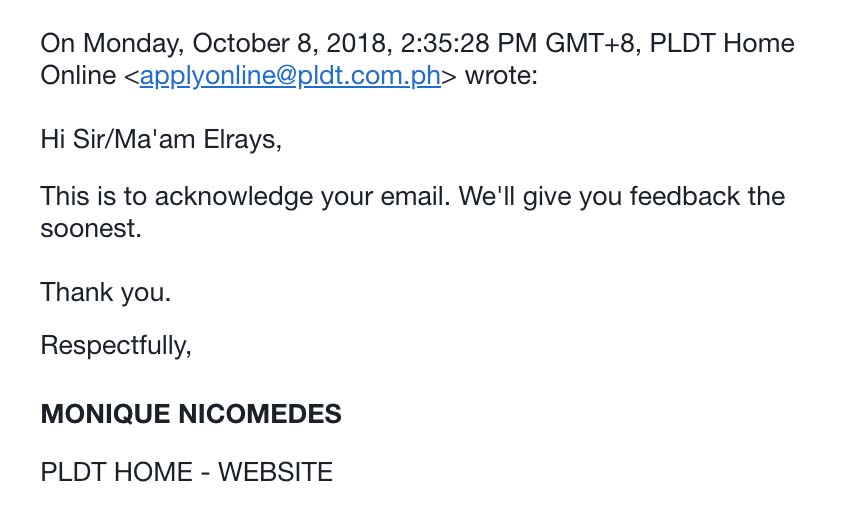Click the word "WEBSITE" in the footer
Viewport: 843px width, 507px height.
pyautogui.click(x=275, y=472)
